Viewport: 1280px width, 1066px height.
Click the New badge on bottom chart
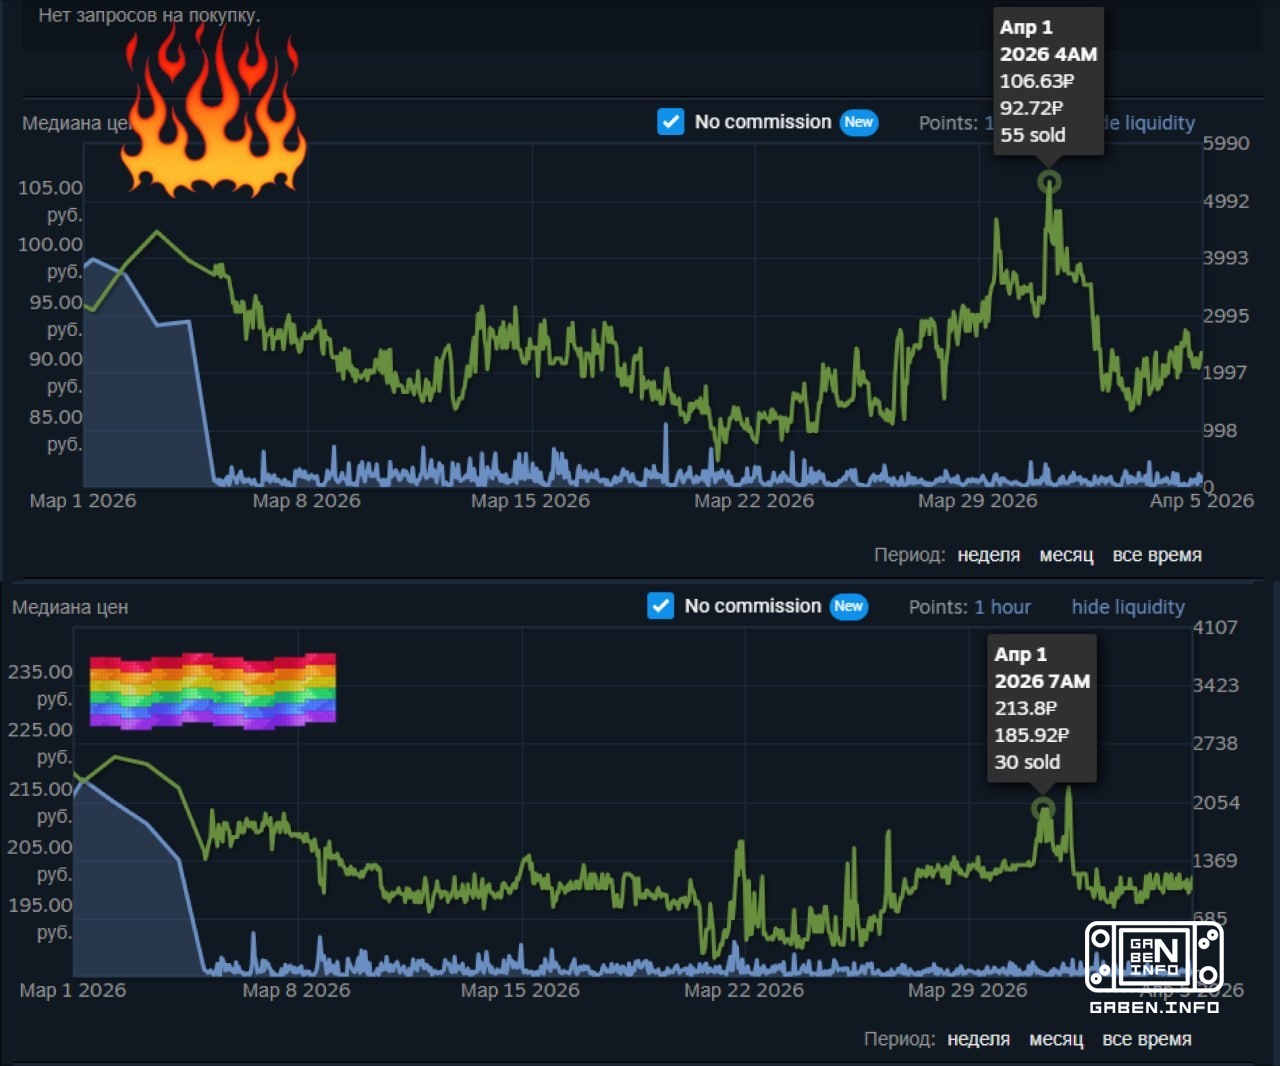[x=847, y=606]
